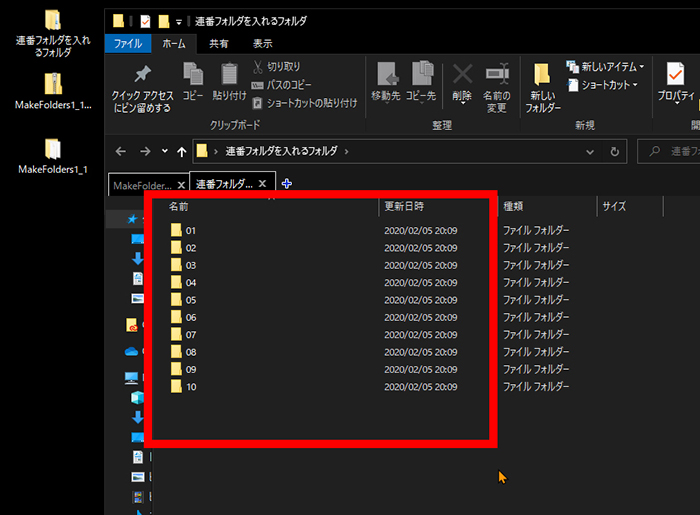Expand the ショートカット dropdown
The height and width of the screenshot is (515, 700).
point(602,85)
